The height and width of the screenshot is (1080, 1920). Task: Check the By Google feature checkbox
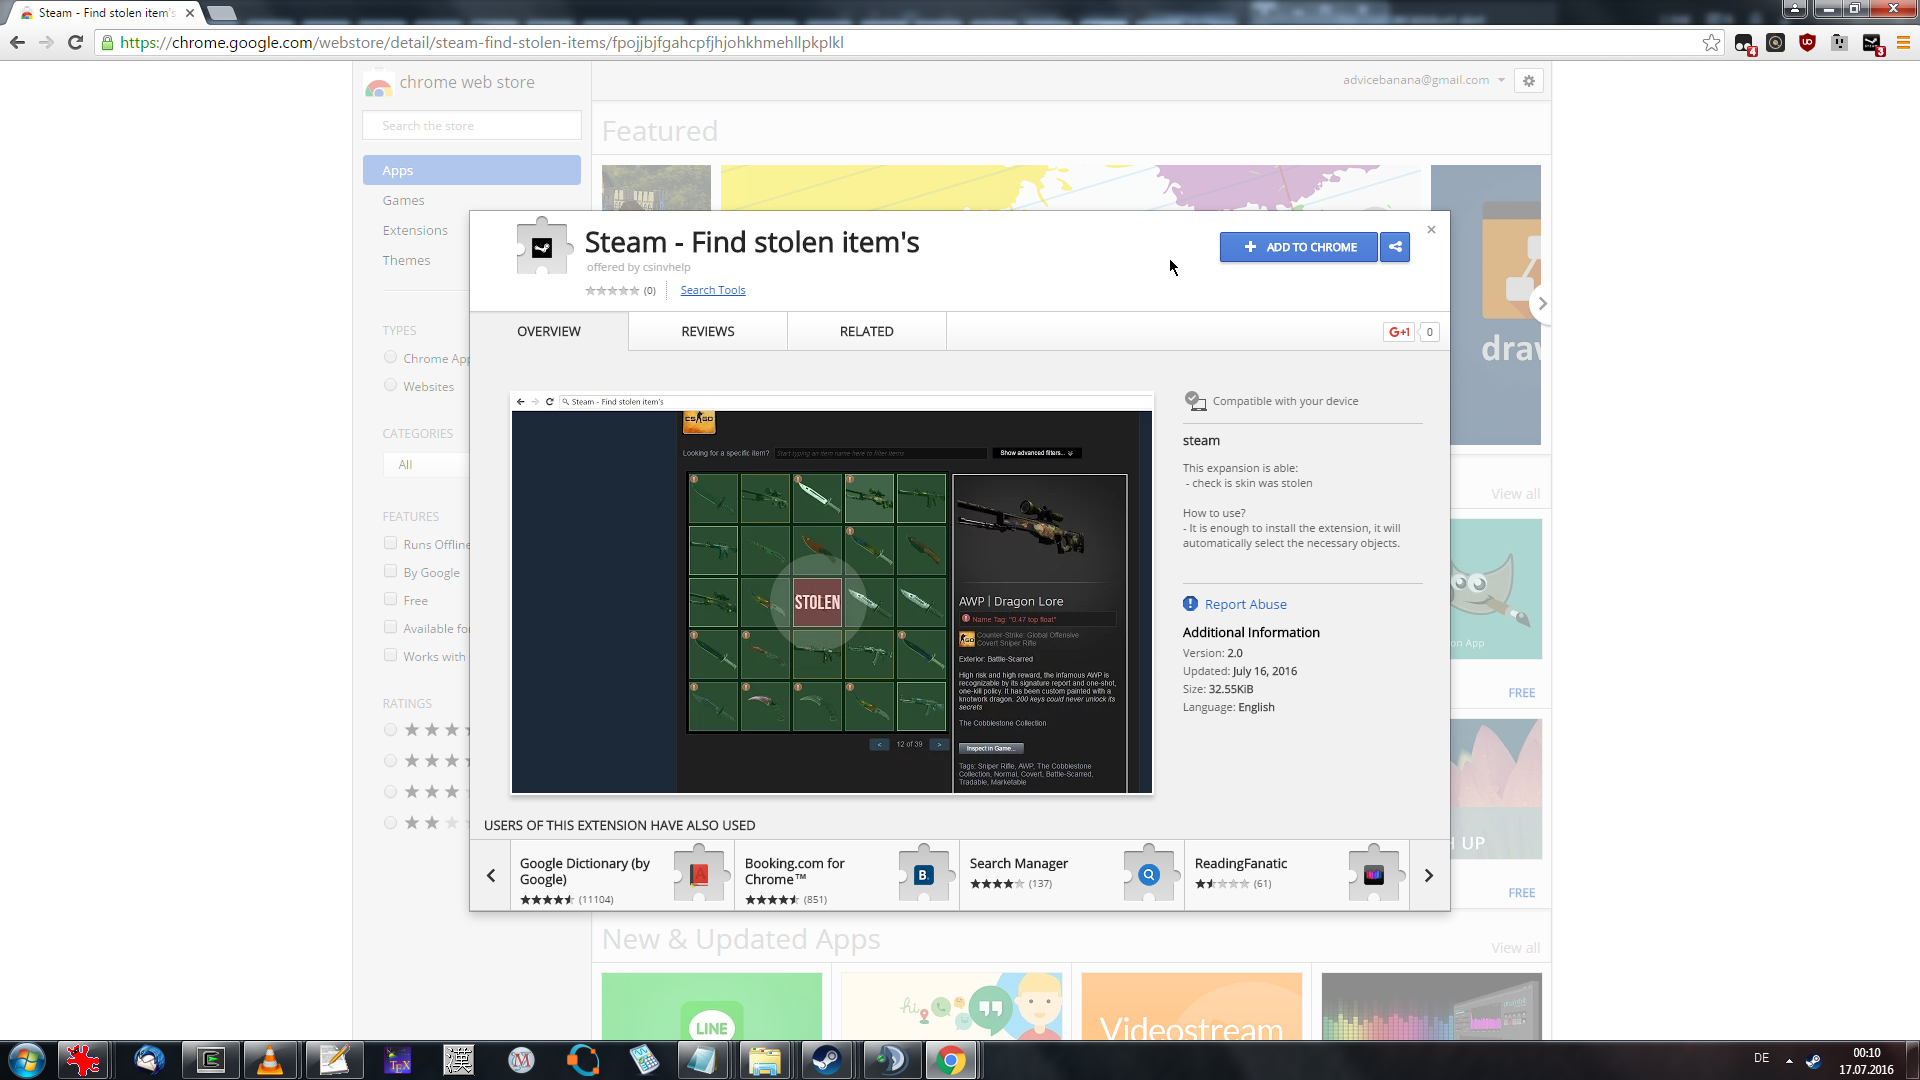pos(390,572)
